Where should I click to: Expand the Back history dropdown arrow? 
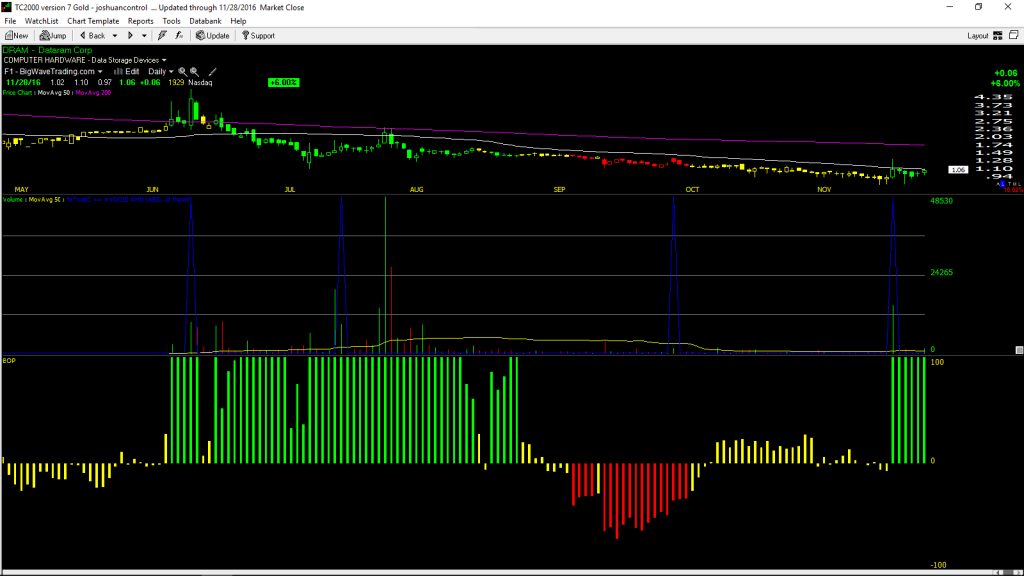point(115,36)
